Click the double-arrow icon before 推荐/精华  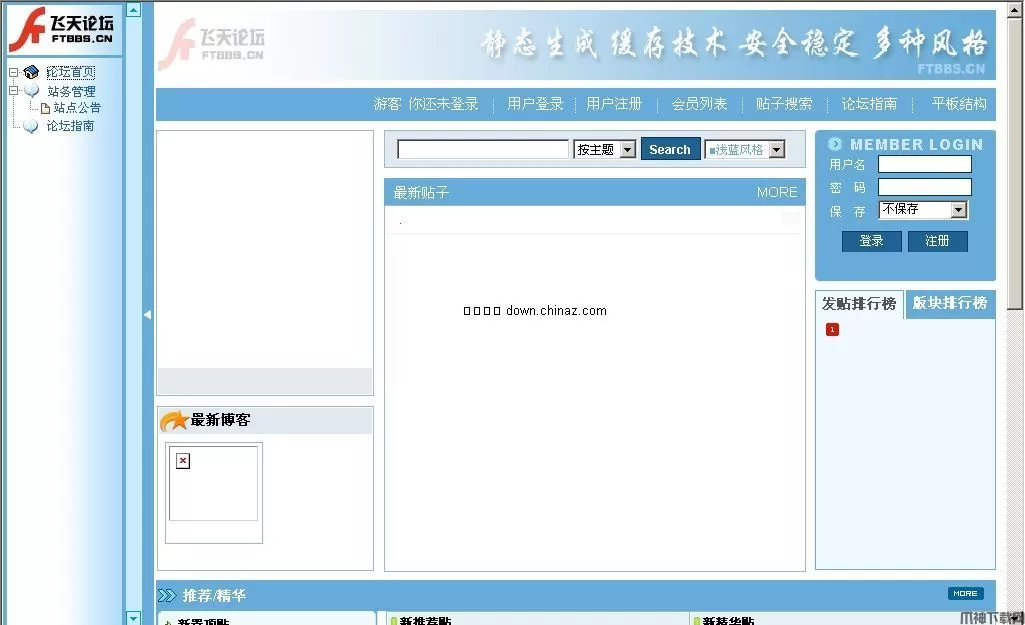(166, 594)
